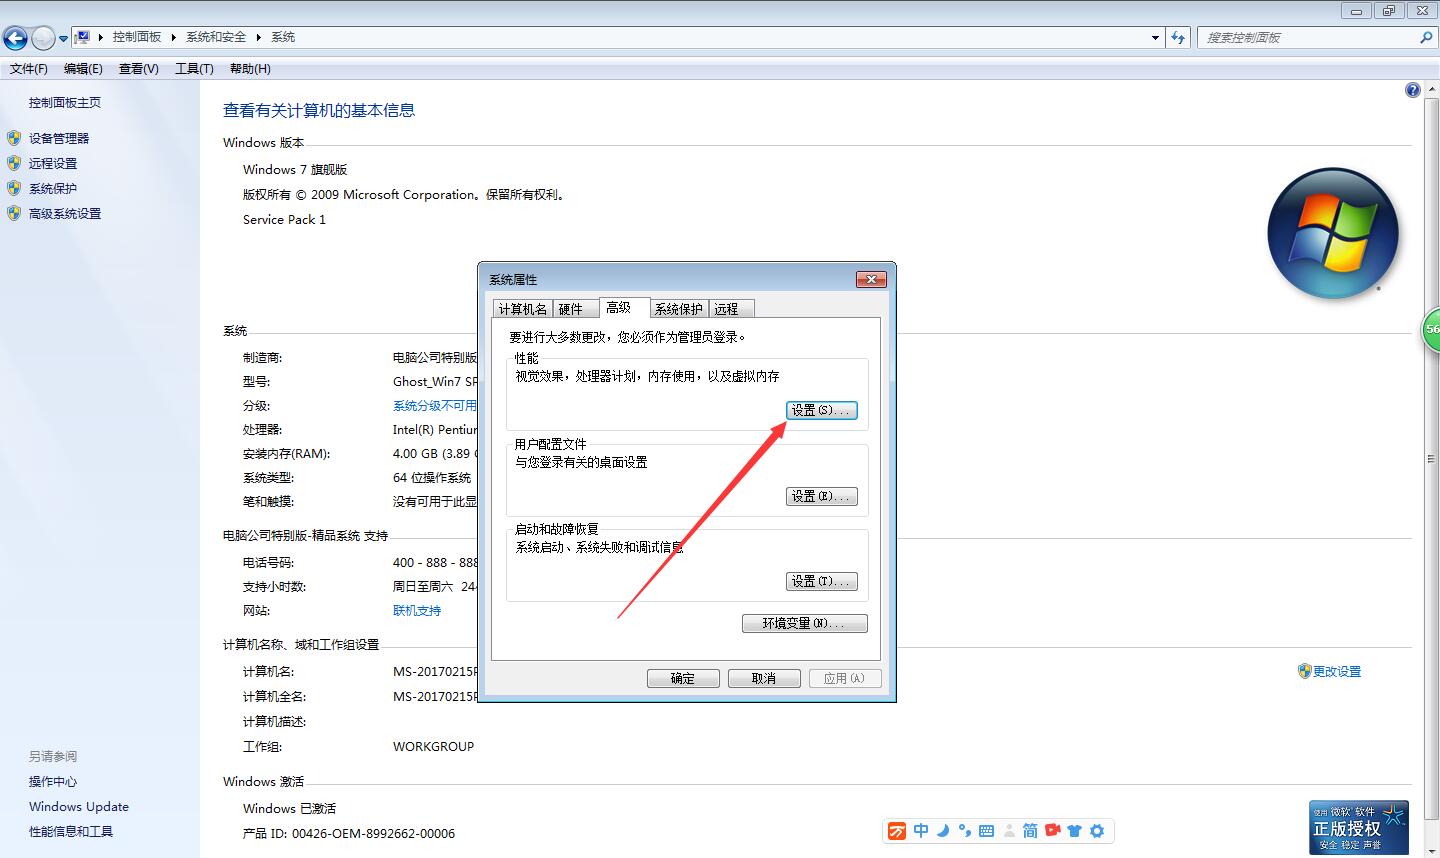
Task: Open 操作中心 link
Action: tap(53, 782)
